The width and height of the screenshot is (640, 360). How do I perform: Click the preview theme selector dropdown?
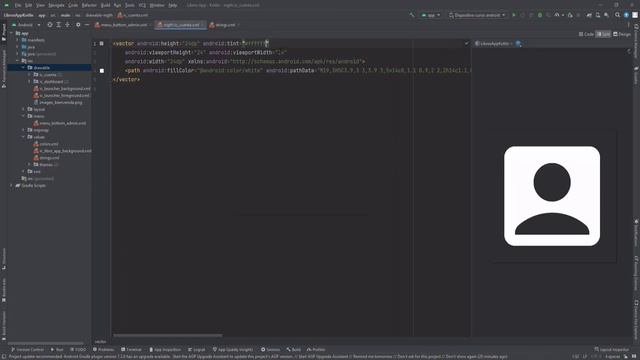494,44
